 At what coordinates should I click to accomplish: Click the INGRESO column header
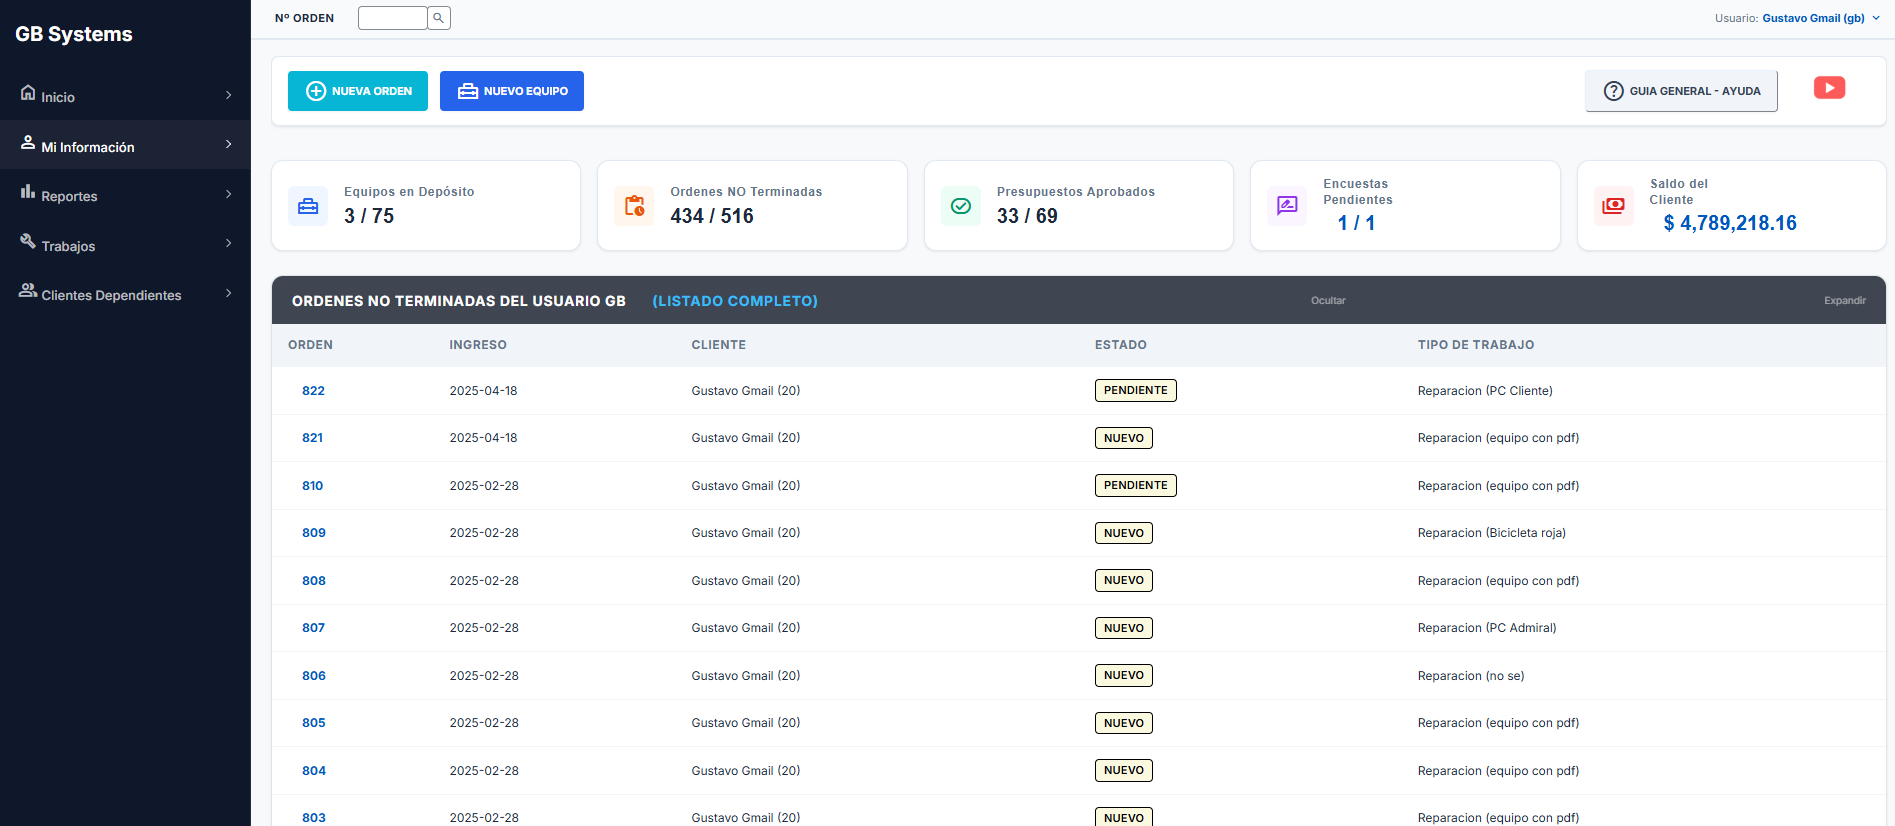[x=478, y=345]
